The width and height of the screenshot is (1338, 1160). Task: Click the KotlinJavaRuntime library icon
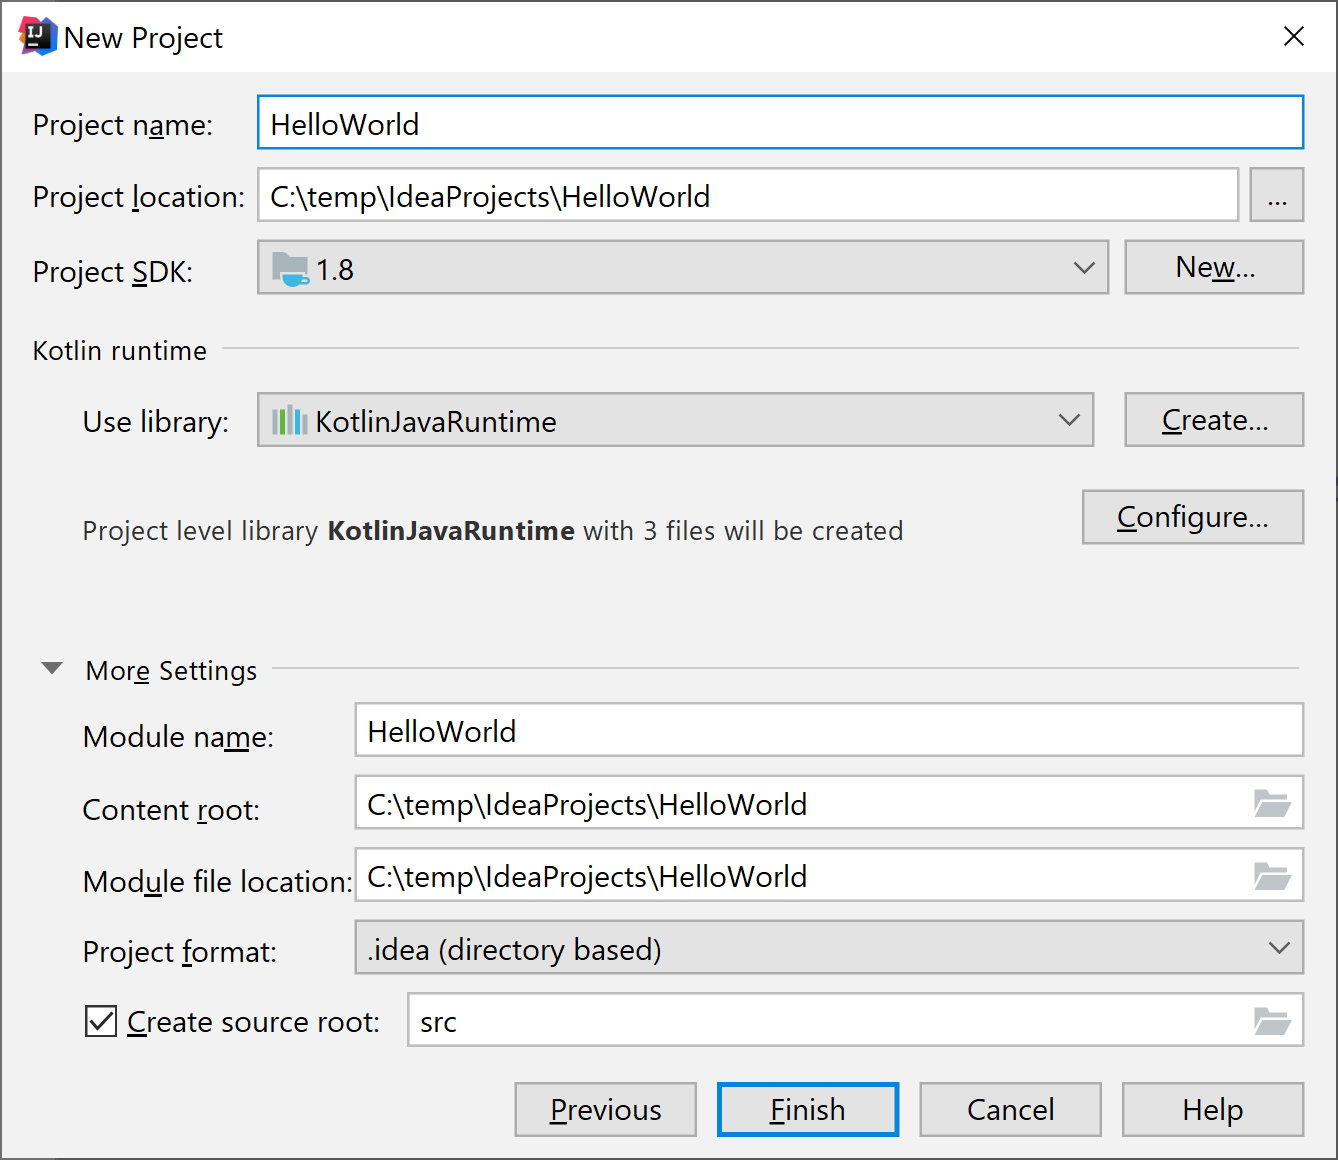tap(290, 420)
